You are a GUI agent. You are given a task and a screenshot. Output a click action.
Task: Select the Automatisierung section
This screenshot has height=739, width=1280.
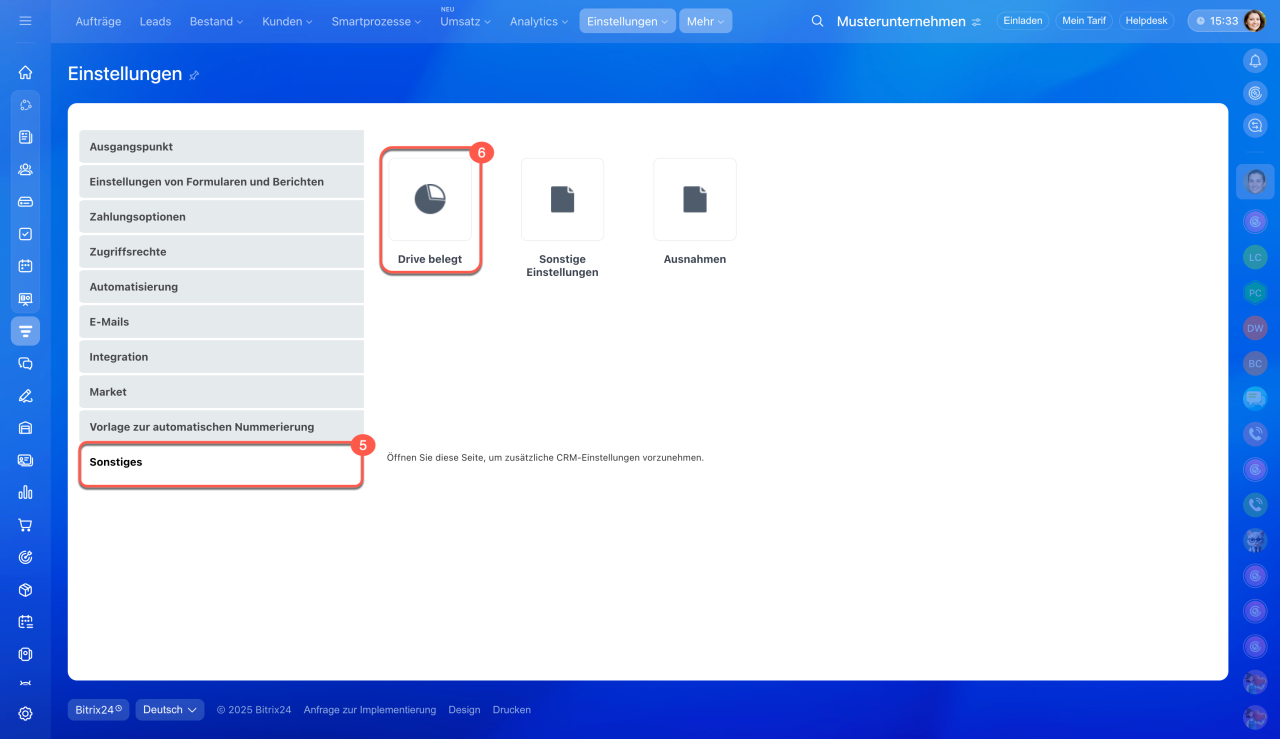click(x=221, y=287)
